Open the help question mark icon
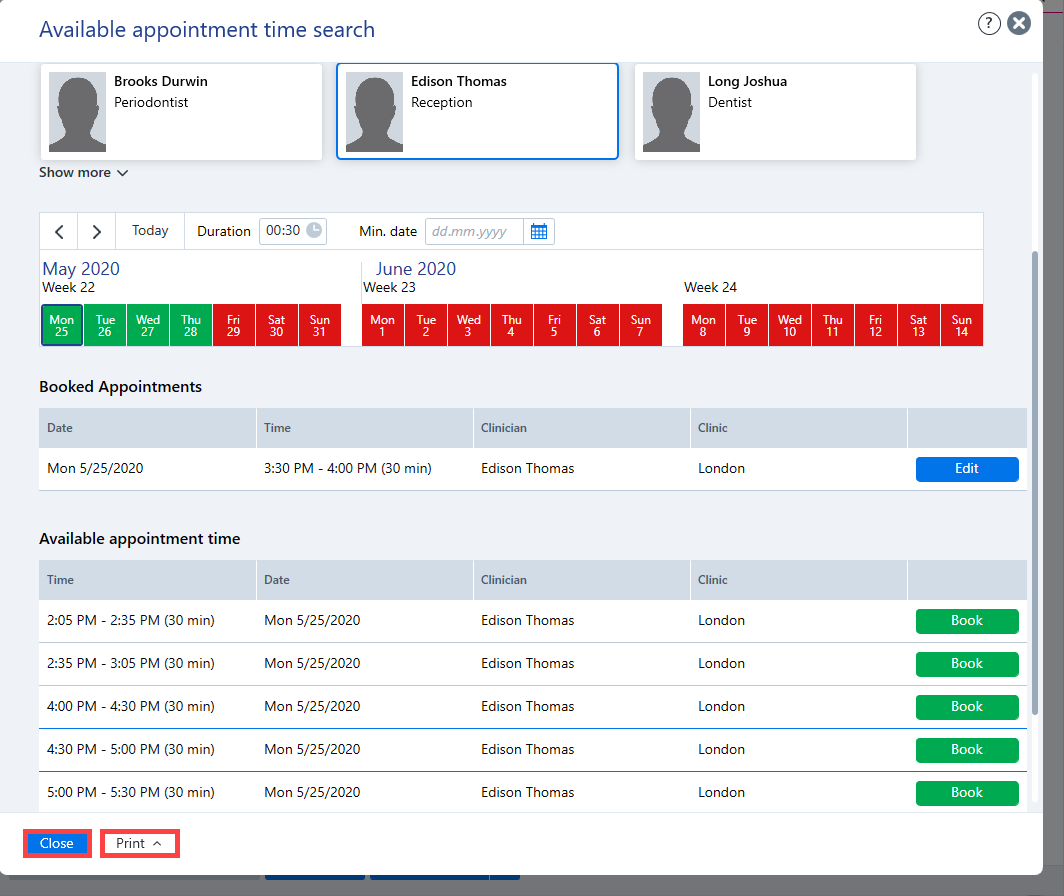 click(989, 24)
